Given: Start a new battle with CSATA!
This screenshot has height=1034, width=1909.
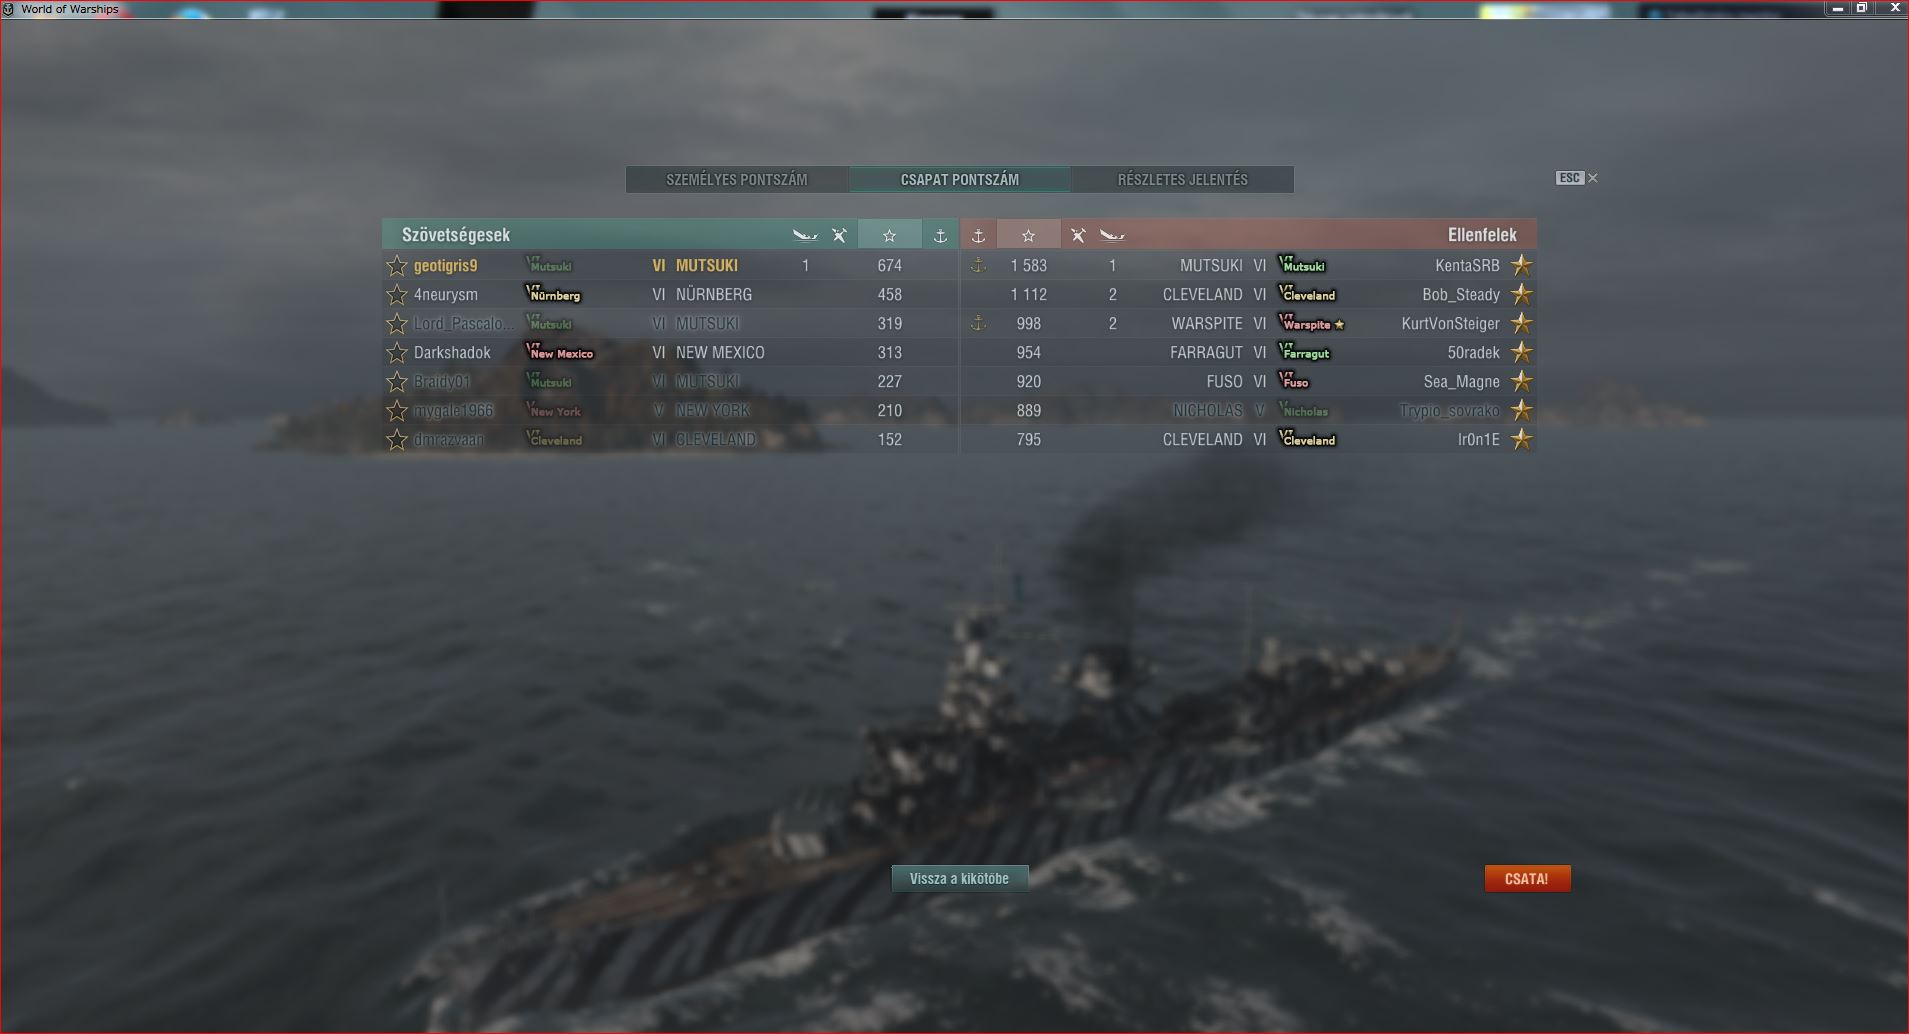Looking at the screenshot, I should click(x=1527, y=878).
